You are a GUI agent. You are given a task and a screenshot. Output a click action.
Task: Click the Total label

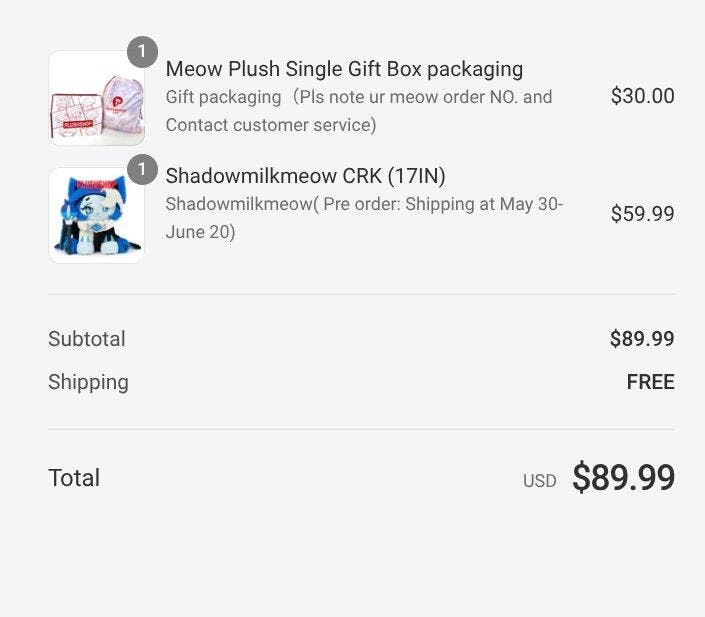pos(74,478)
